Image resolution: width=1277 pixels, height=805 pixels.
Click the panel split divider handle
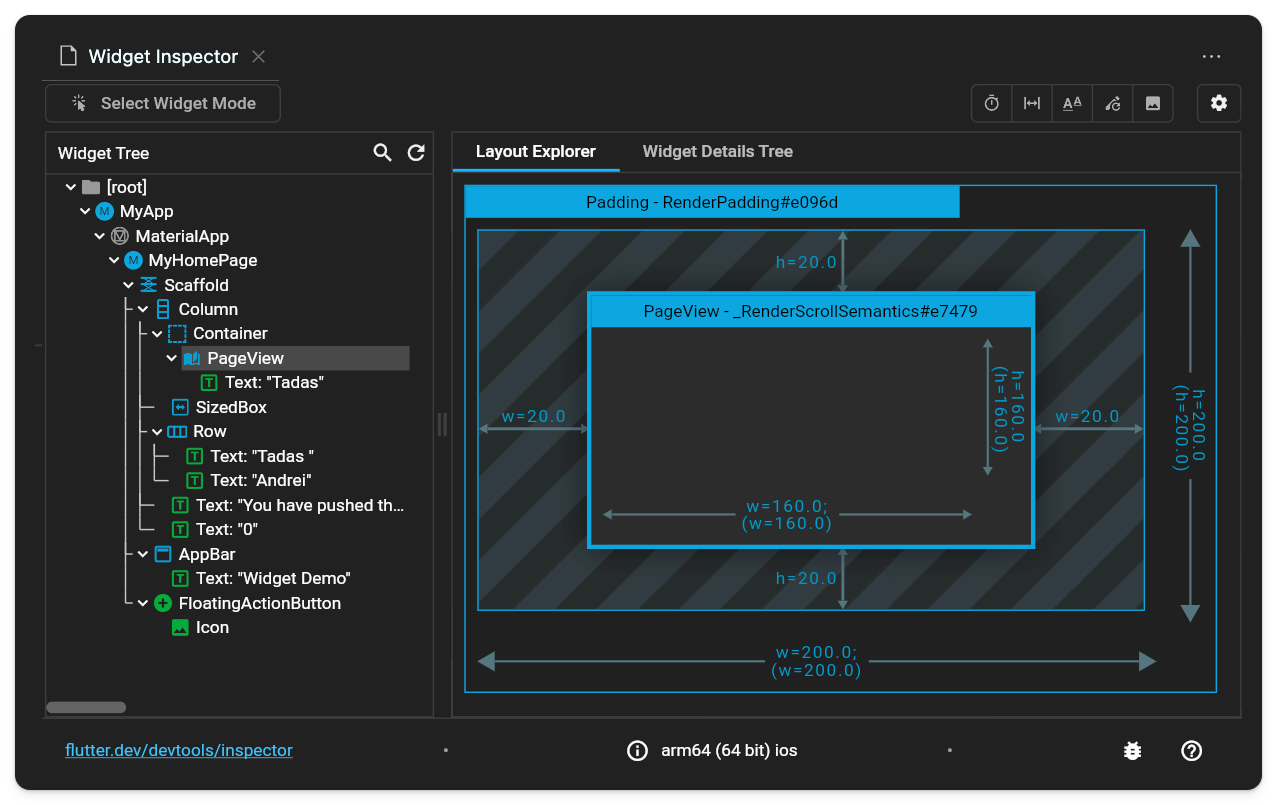[x=442, y=425]
